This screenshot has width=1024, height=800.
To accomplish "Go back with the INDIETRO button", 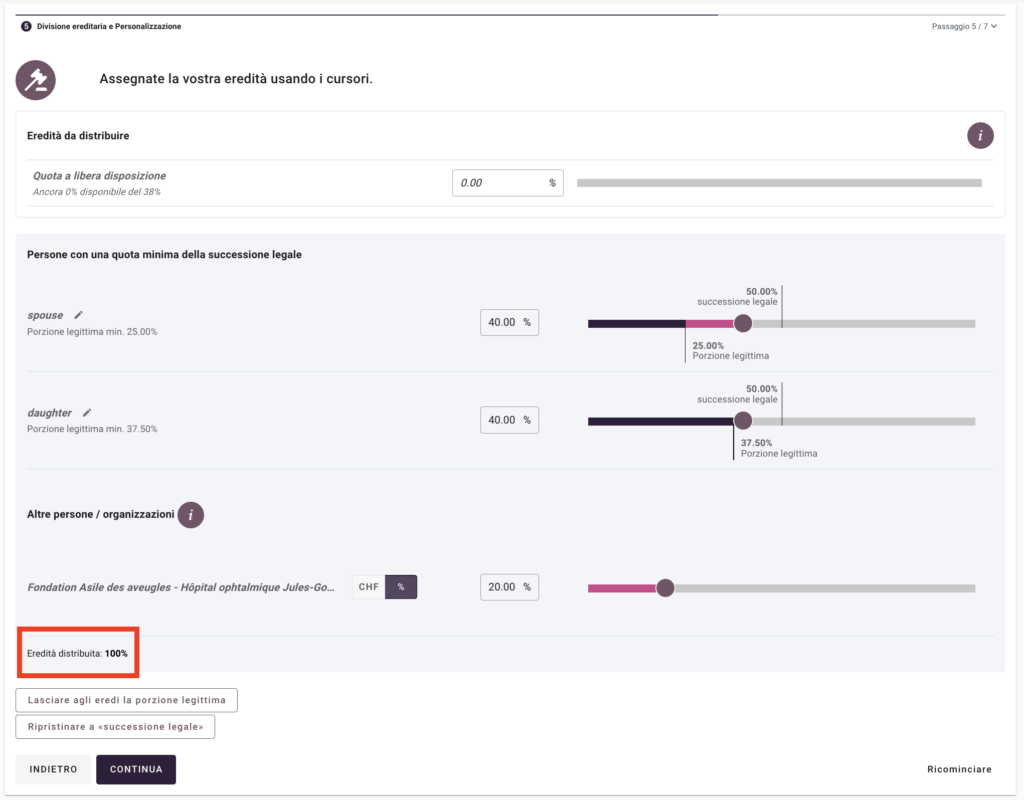I will [53, 769].
